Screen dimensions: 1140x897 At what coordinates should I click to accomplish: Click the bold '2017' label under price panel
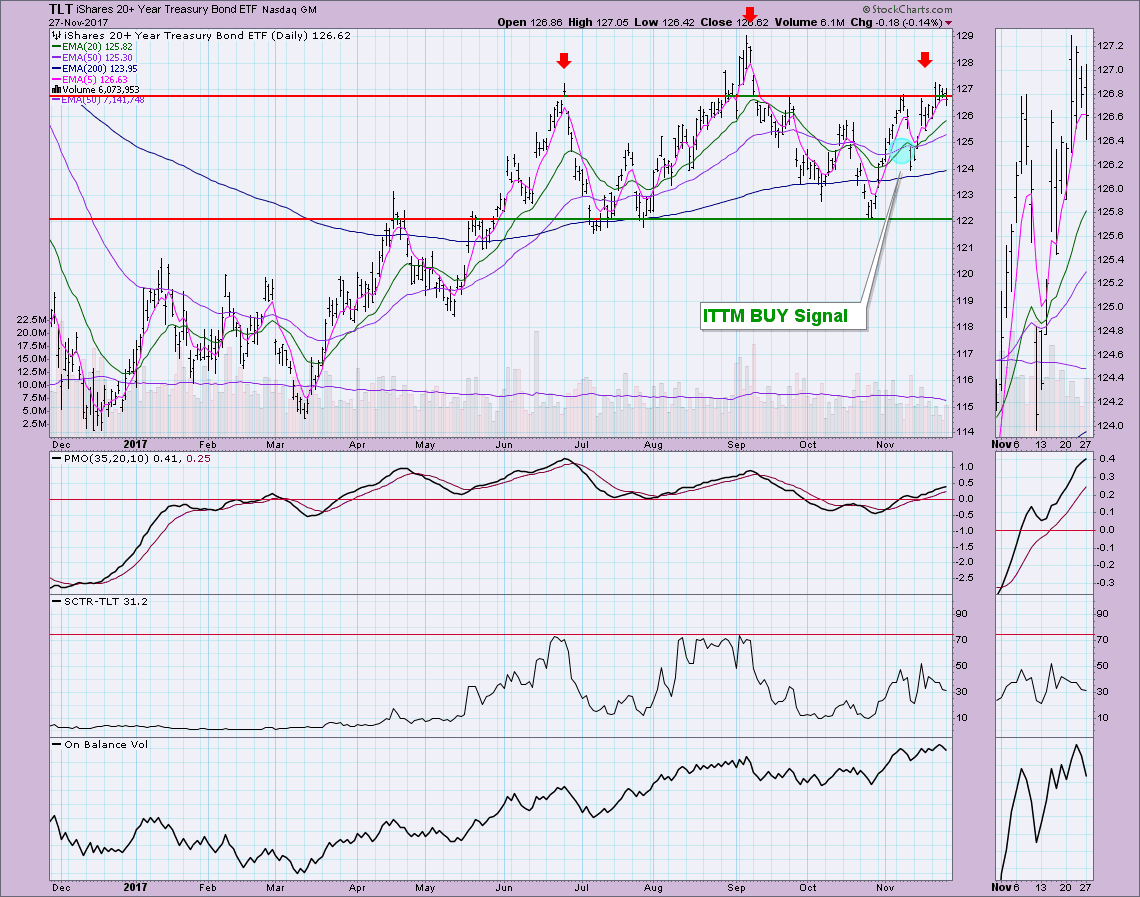pos(135,444)
